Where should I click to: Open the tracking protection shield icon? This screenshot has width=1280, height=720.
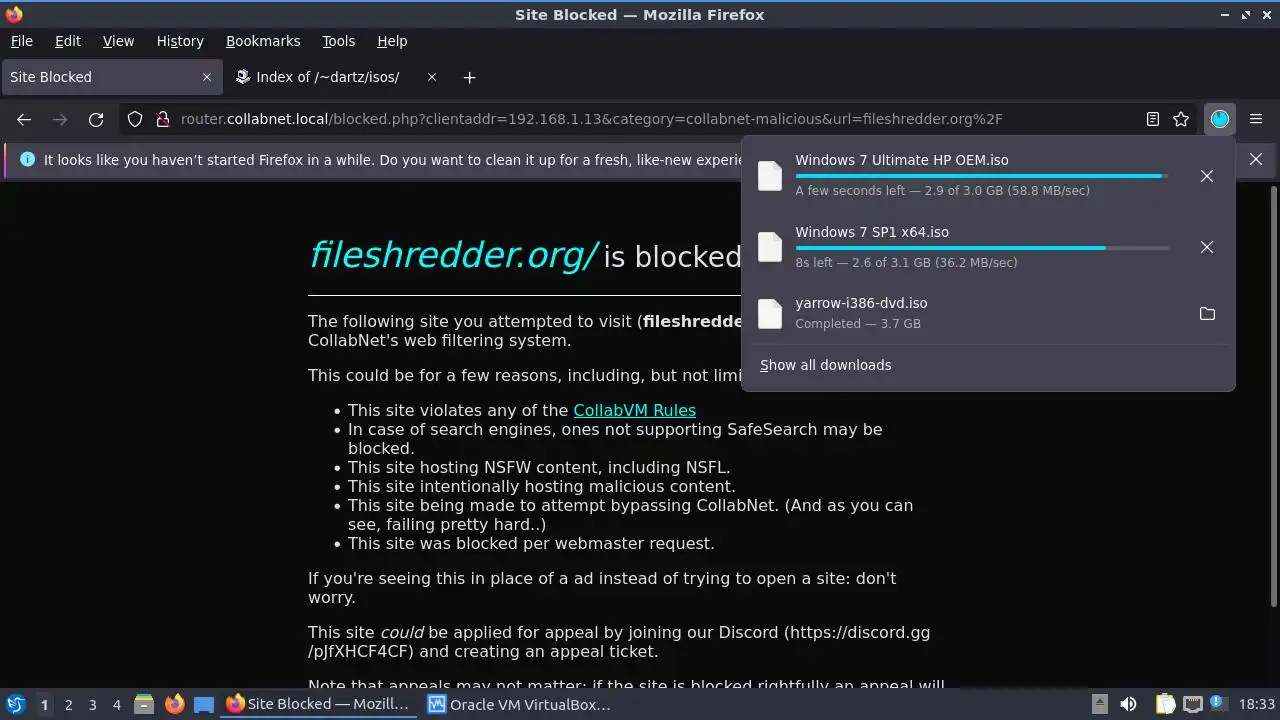pos(135,119)
